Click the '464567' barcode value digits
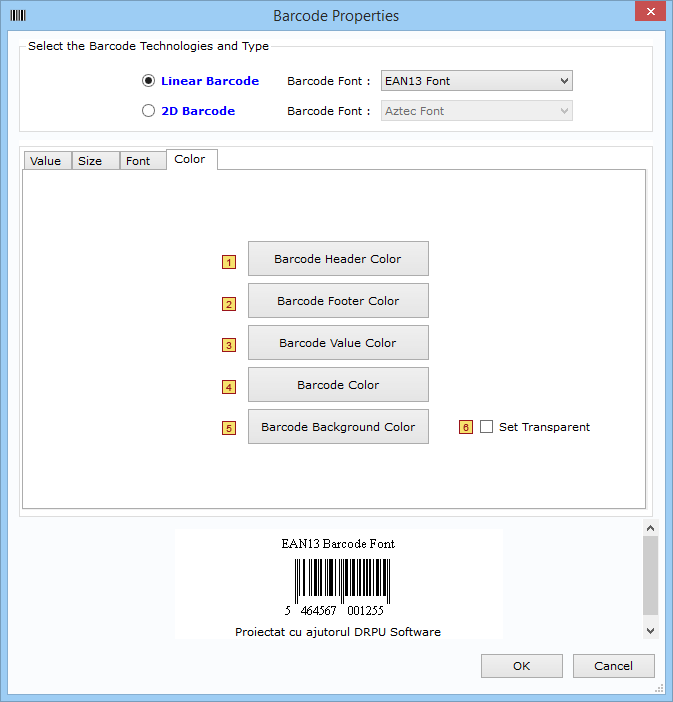This screenshot has width=673, height=702. (318, 611)
